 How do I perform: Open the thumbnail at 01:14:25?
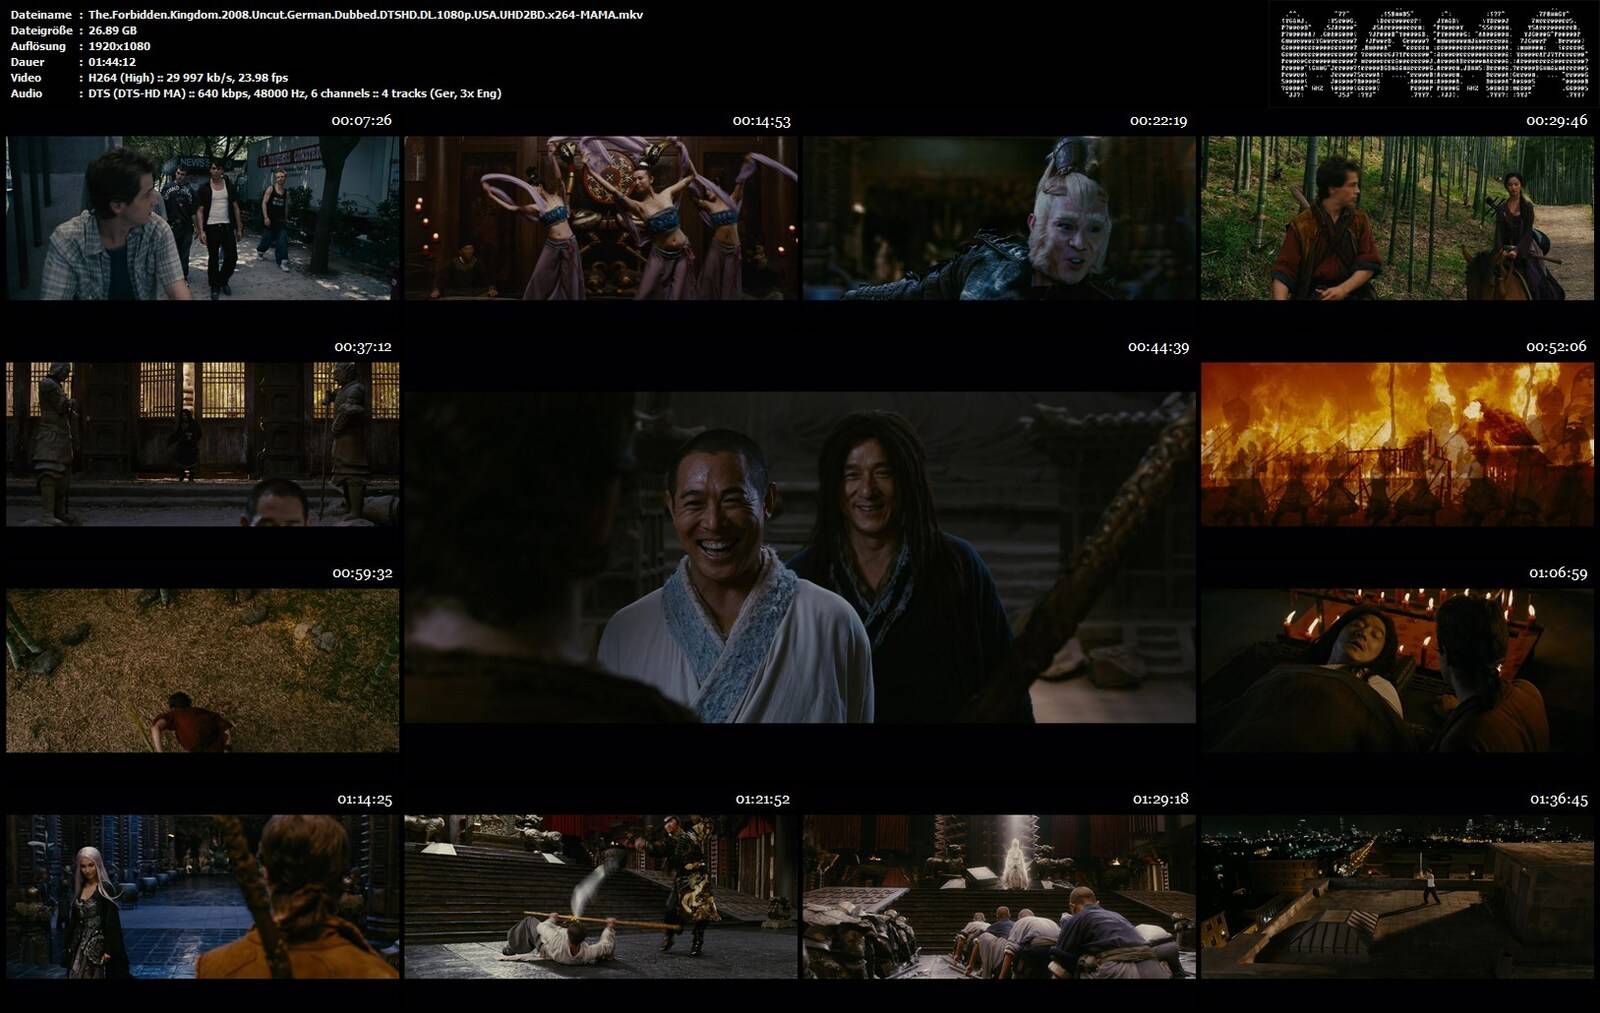pos(203,896)
